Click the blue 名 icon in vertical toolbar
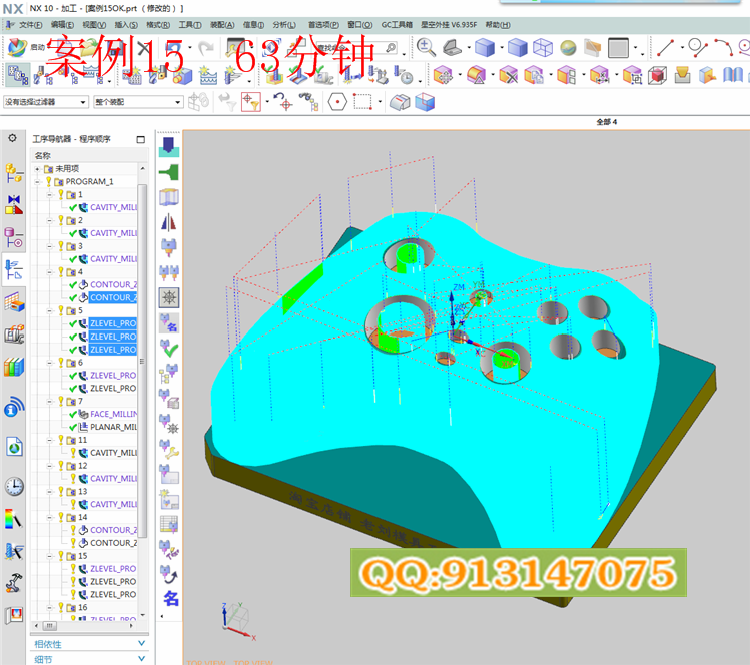 tap(170, 598)
